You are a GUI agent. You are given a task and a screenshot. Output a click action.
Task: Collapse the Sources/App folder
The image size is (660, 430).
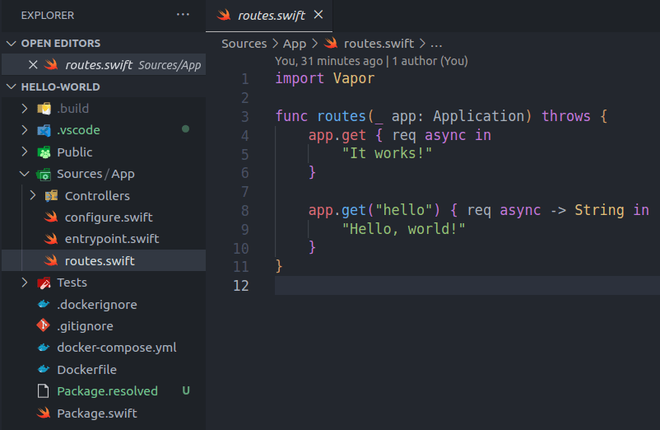click(x=24, y=174)
